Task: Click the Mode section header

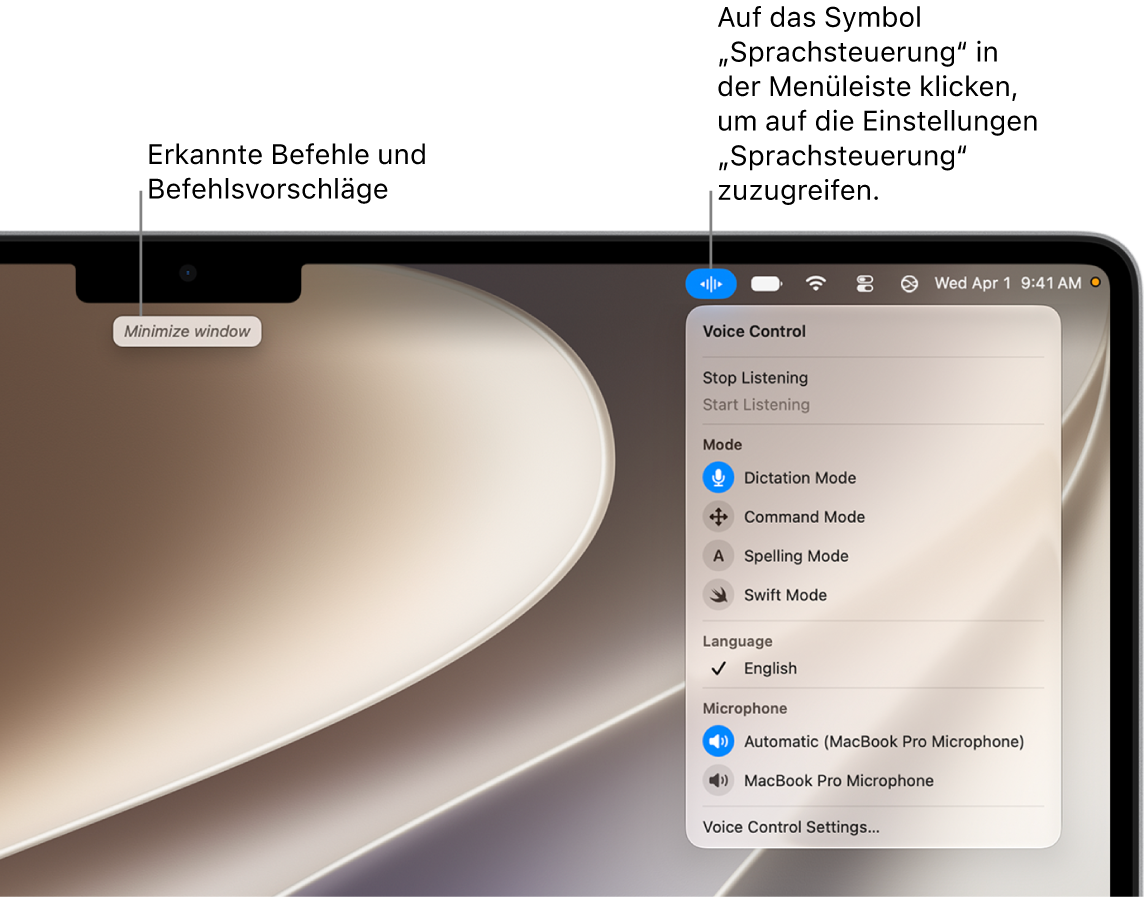Action: point(722,444)
